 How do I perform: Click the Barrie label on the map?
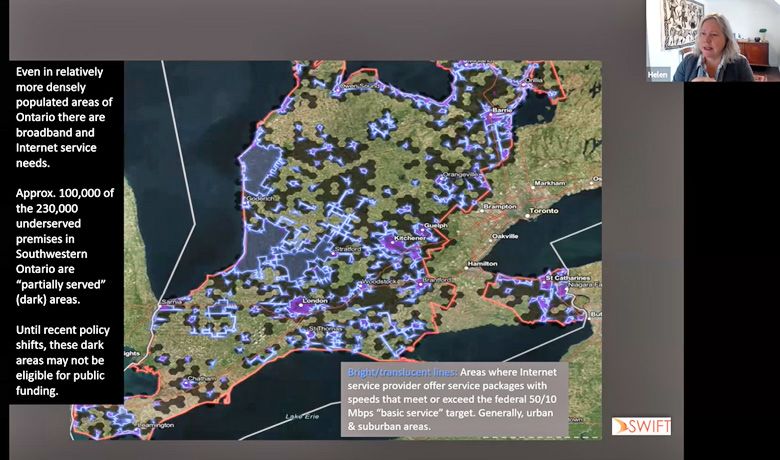pyautogui.click(x=502, y=110)
